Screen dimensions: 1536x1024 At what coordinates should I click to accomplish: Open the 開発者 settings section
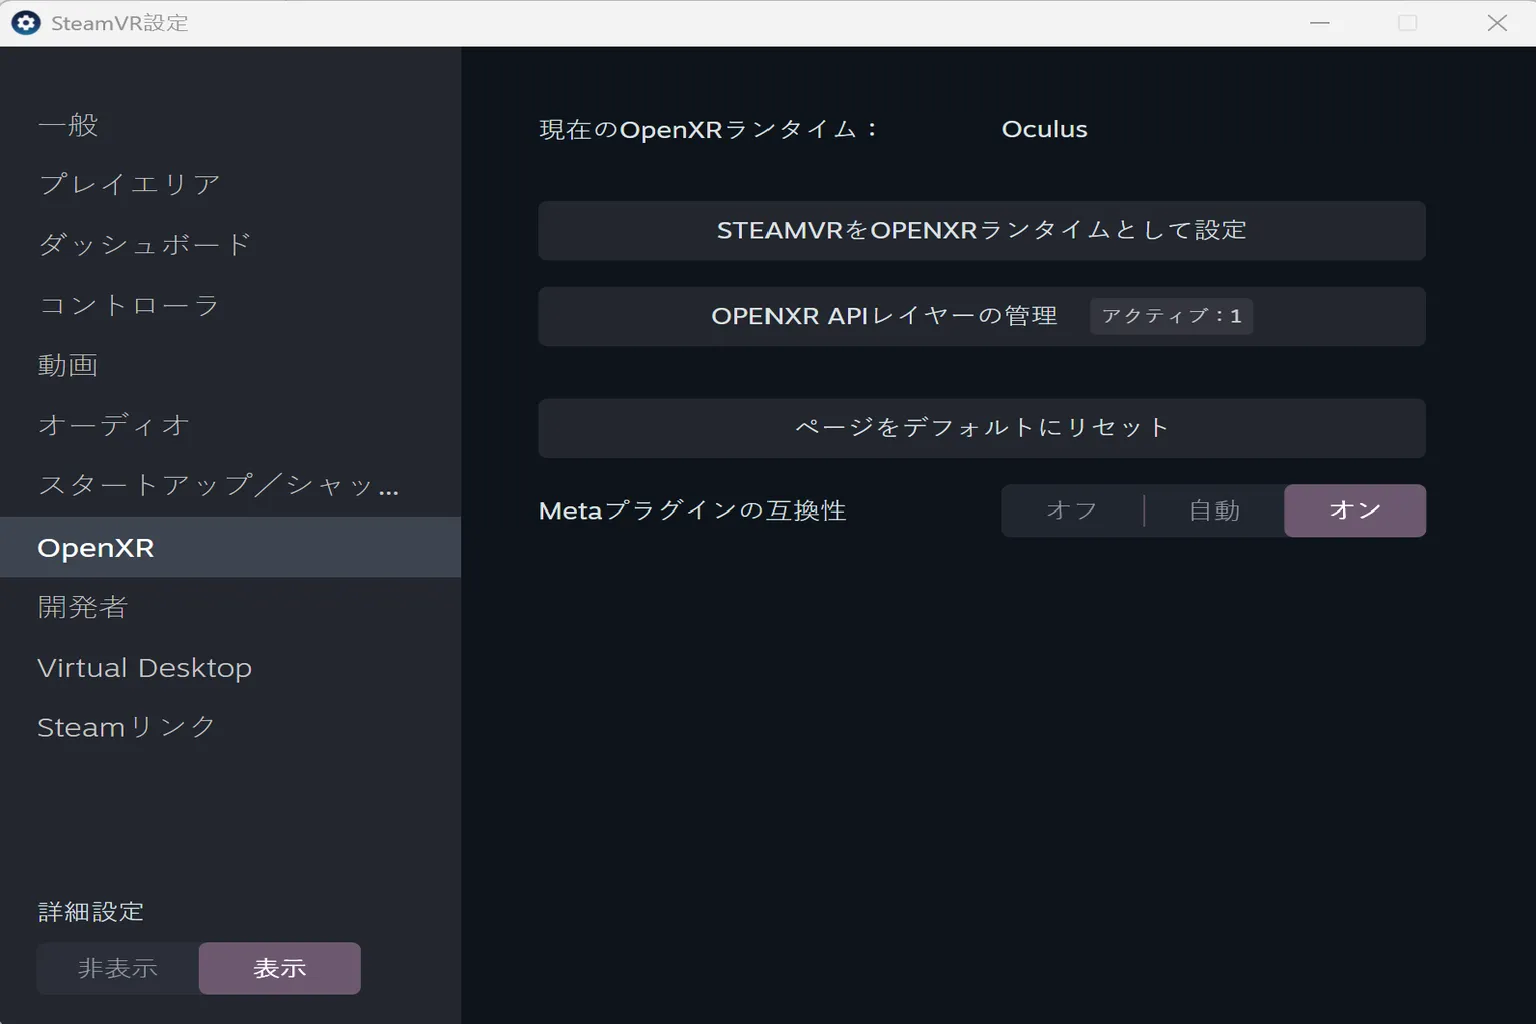pos(230,607)
